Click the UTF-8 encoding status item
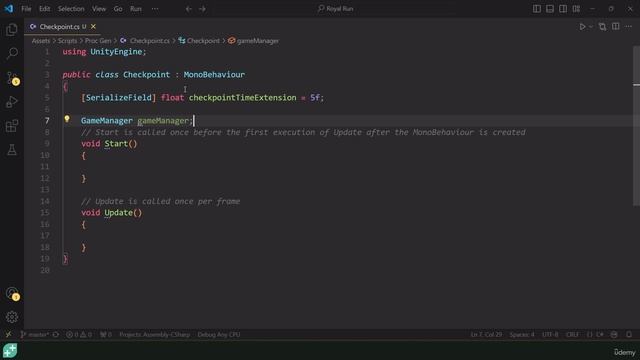The width and height of the screenshot is (640, 360). coord(550,335)
